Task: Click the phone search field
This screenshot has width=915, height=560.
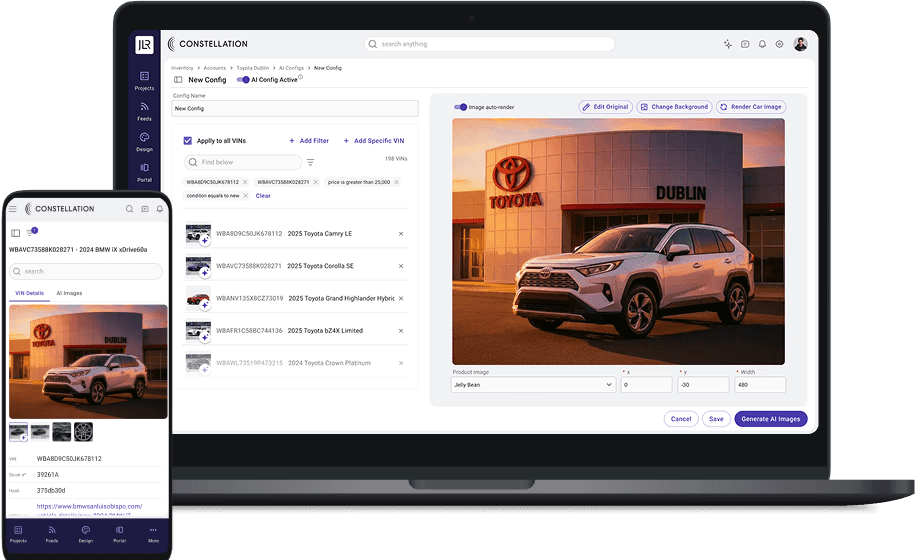Action: (86, 271)
